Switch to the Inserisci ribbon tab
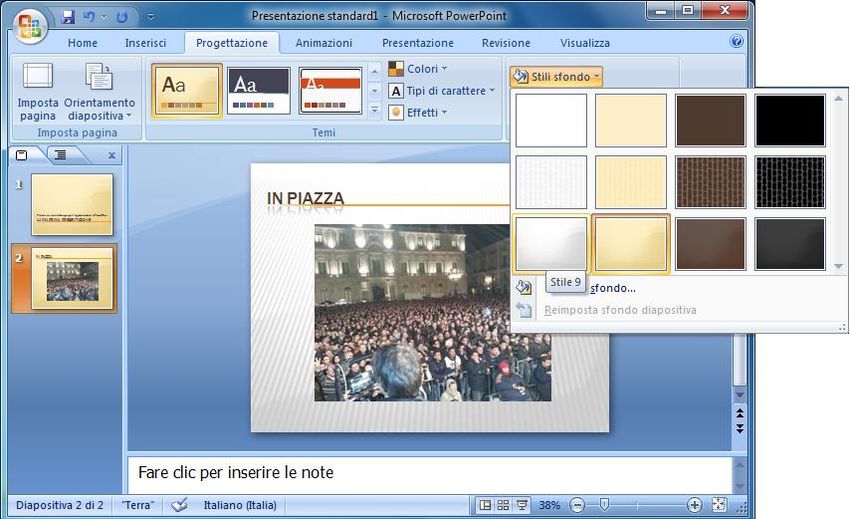This screenshot has height=519, width=850. pos(146,43)
